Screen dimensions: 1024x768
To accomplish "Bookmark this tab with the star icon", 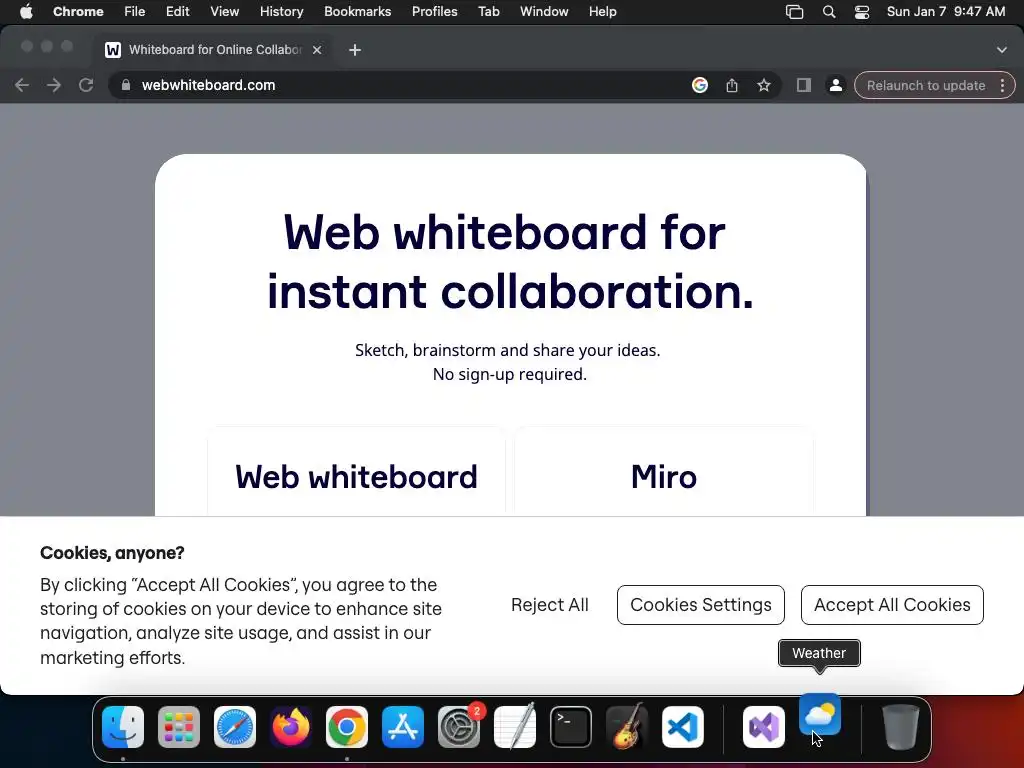I will pyautogui.click(x=764, y=85).
